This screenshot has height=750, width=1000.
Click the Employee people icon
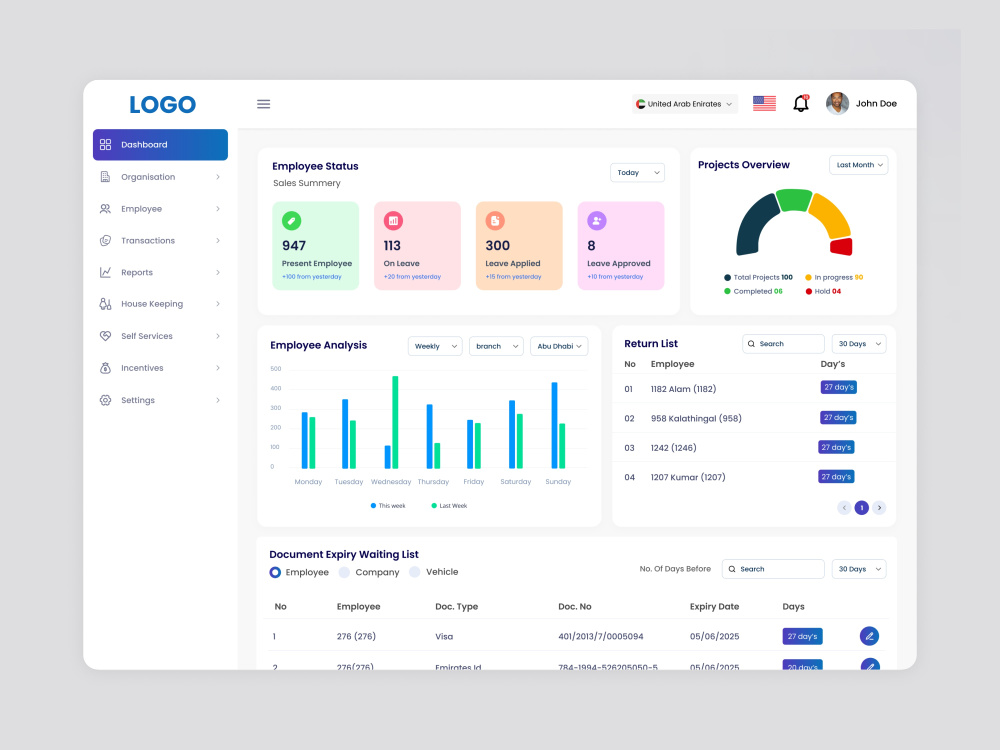click(105, 209)
